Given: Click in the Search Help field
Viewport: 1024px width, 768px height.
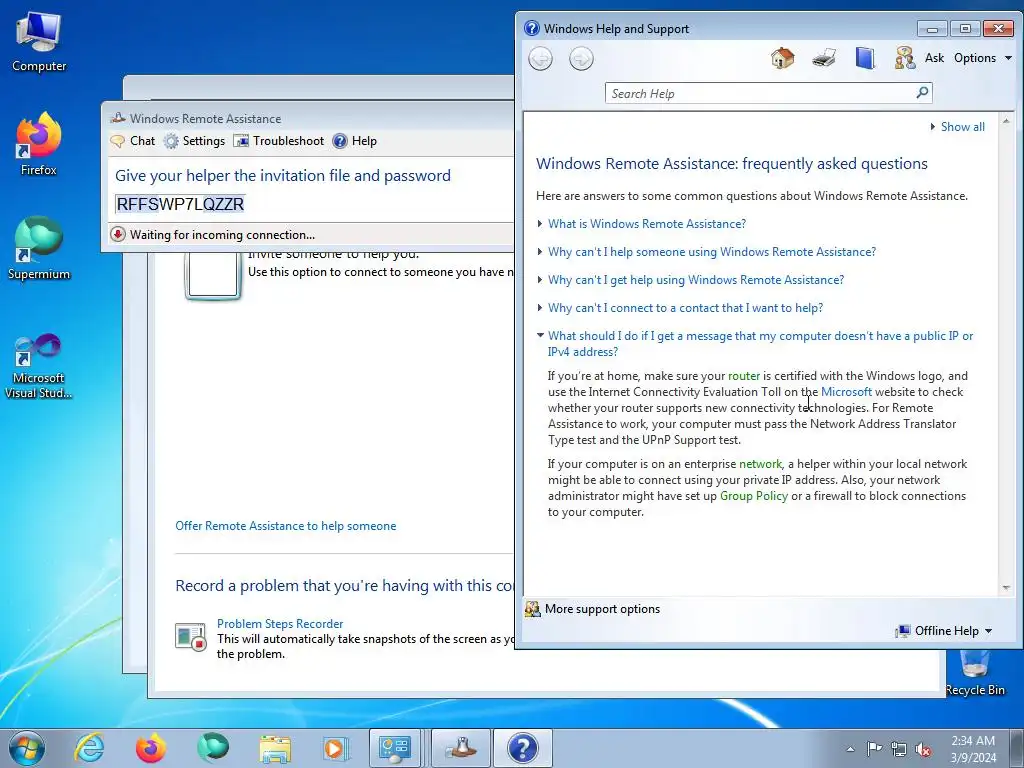Looking at the screenshot, I should [761, 93].
